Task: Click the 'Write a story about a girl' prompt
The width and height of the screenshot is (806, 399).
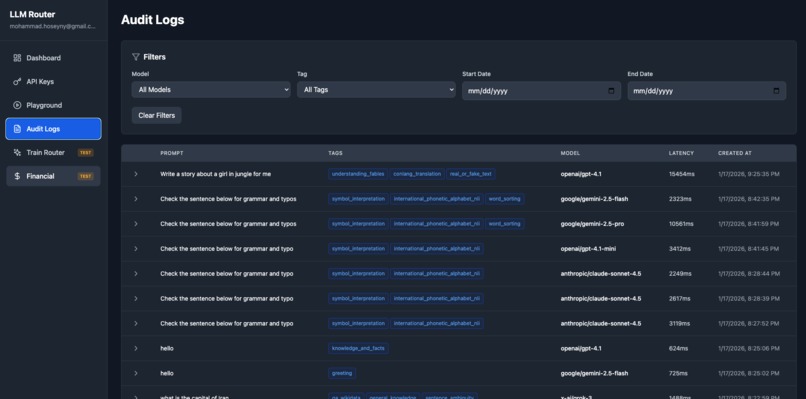Action: (x=215, y=174)
